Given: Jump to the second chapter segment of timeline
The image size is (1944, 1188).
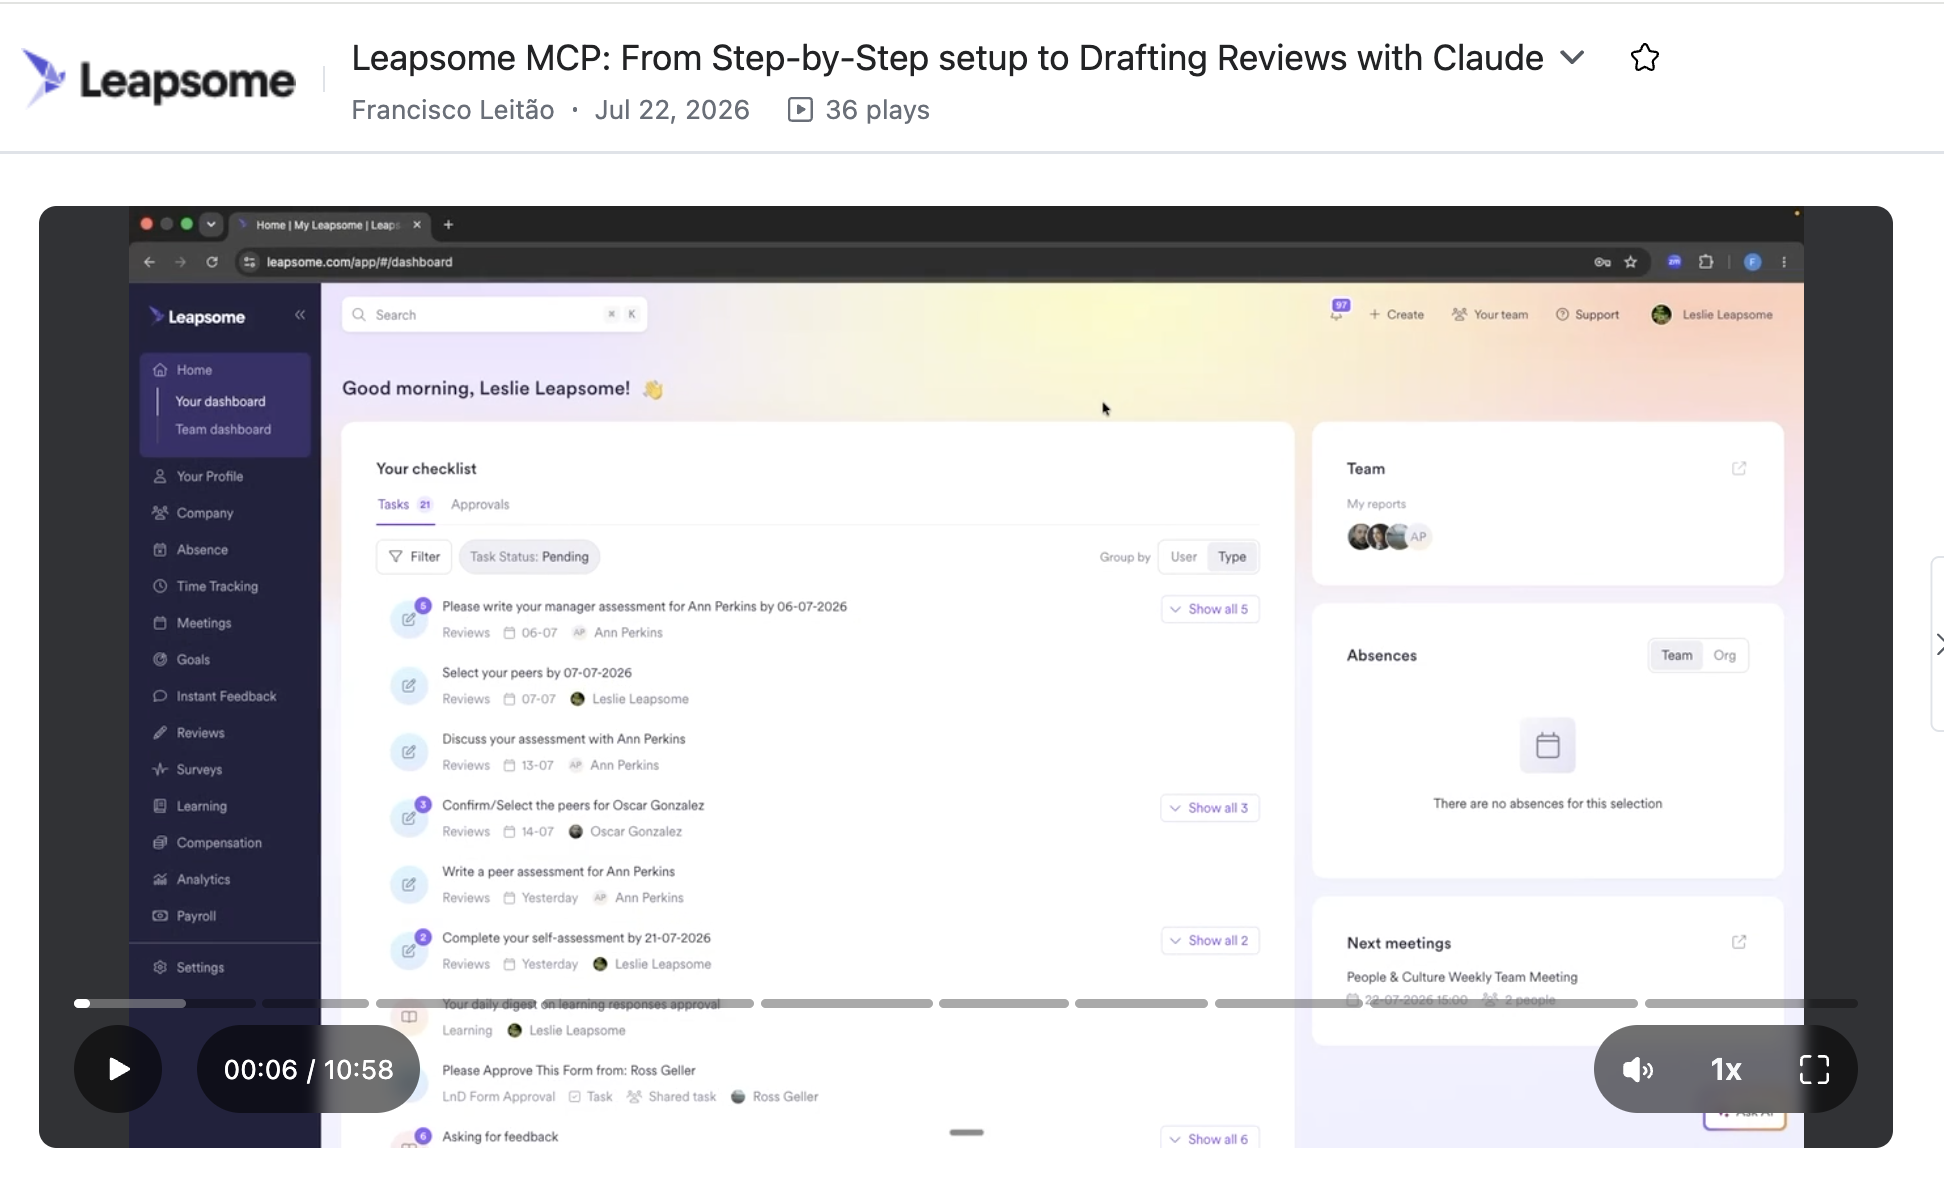Looking at the screenshot, I should click(315, 1003).
